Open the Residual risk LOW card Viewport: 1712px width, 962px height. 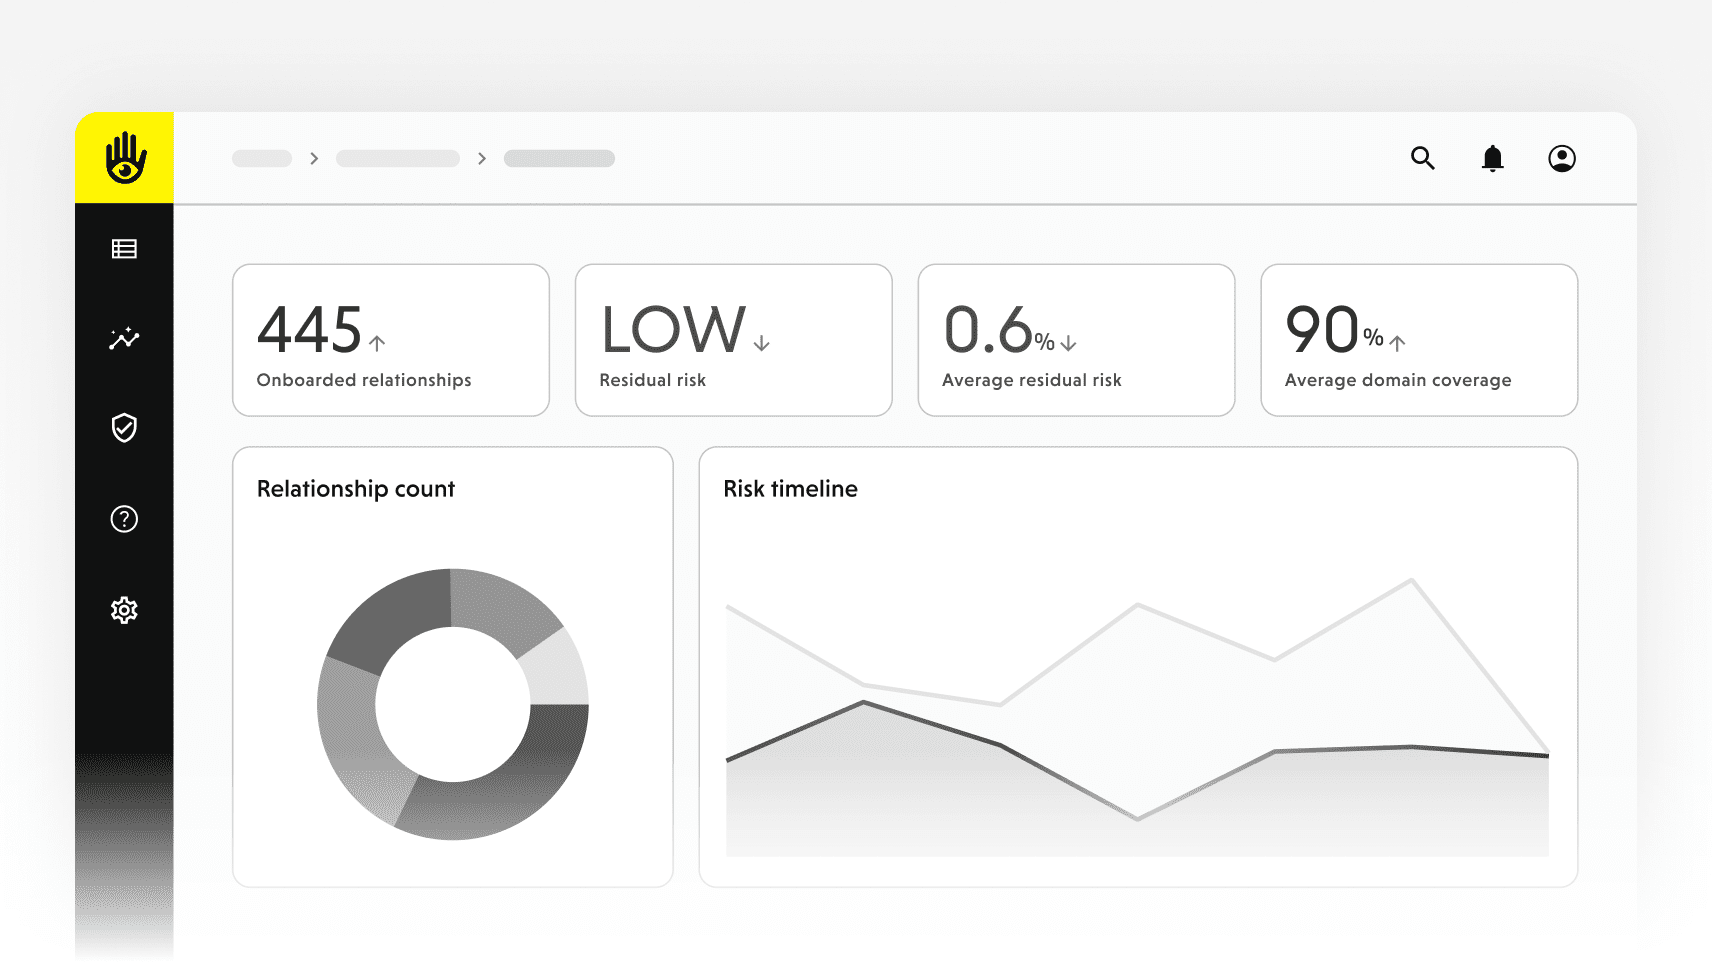coord(733,340)
